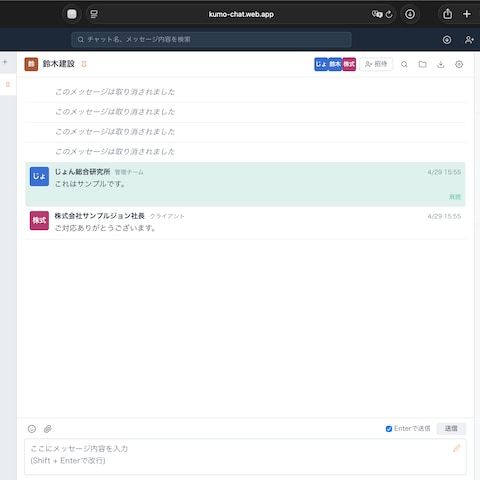This screenshot has height=480, width=480.
Task: Click the add user icon in the top navy bar
Action: (469, 40)
